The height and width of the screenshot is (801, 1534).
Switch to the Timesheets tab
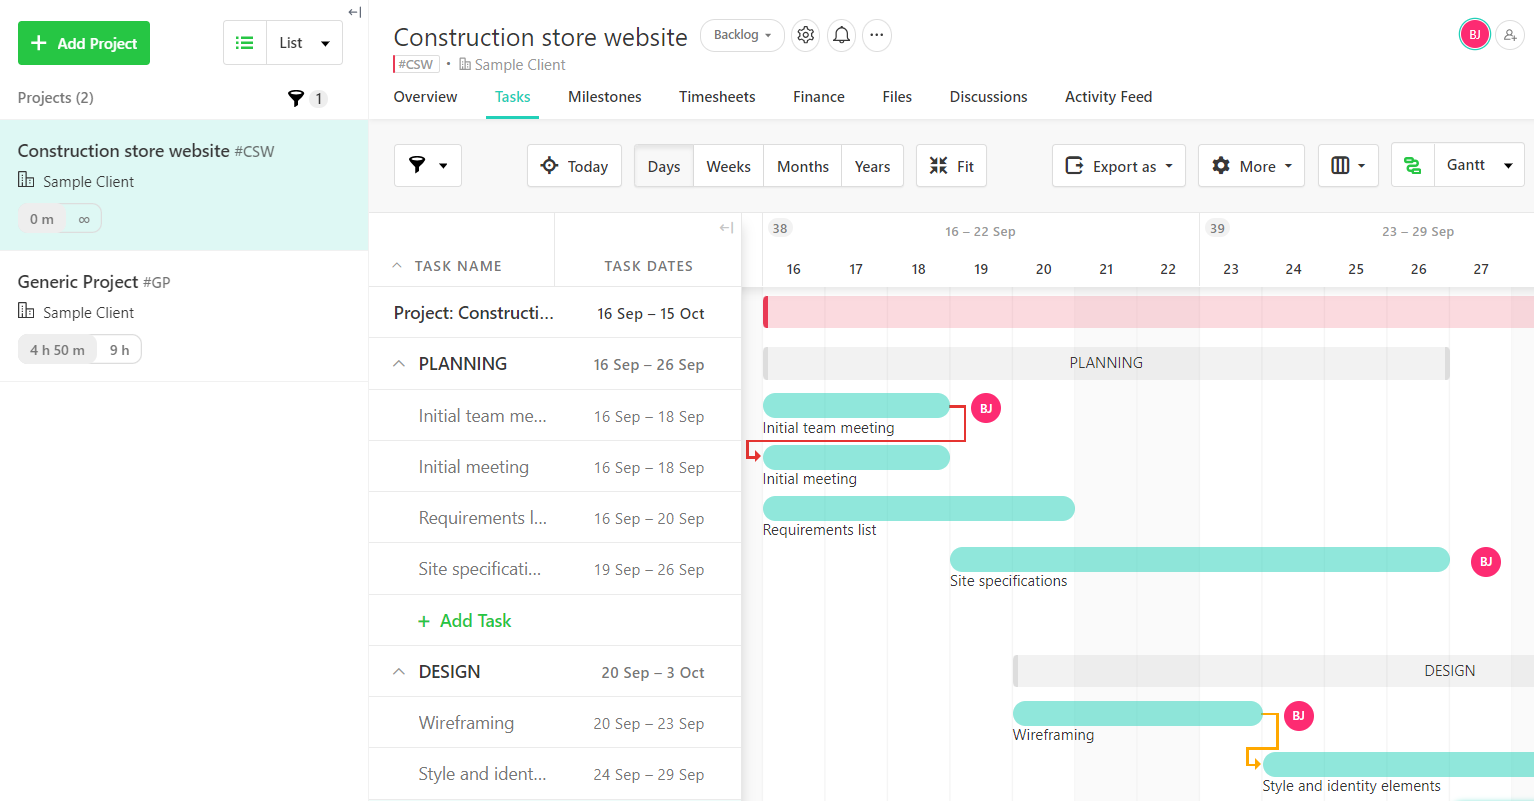point(717,97)
